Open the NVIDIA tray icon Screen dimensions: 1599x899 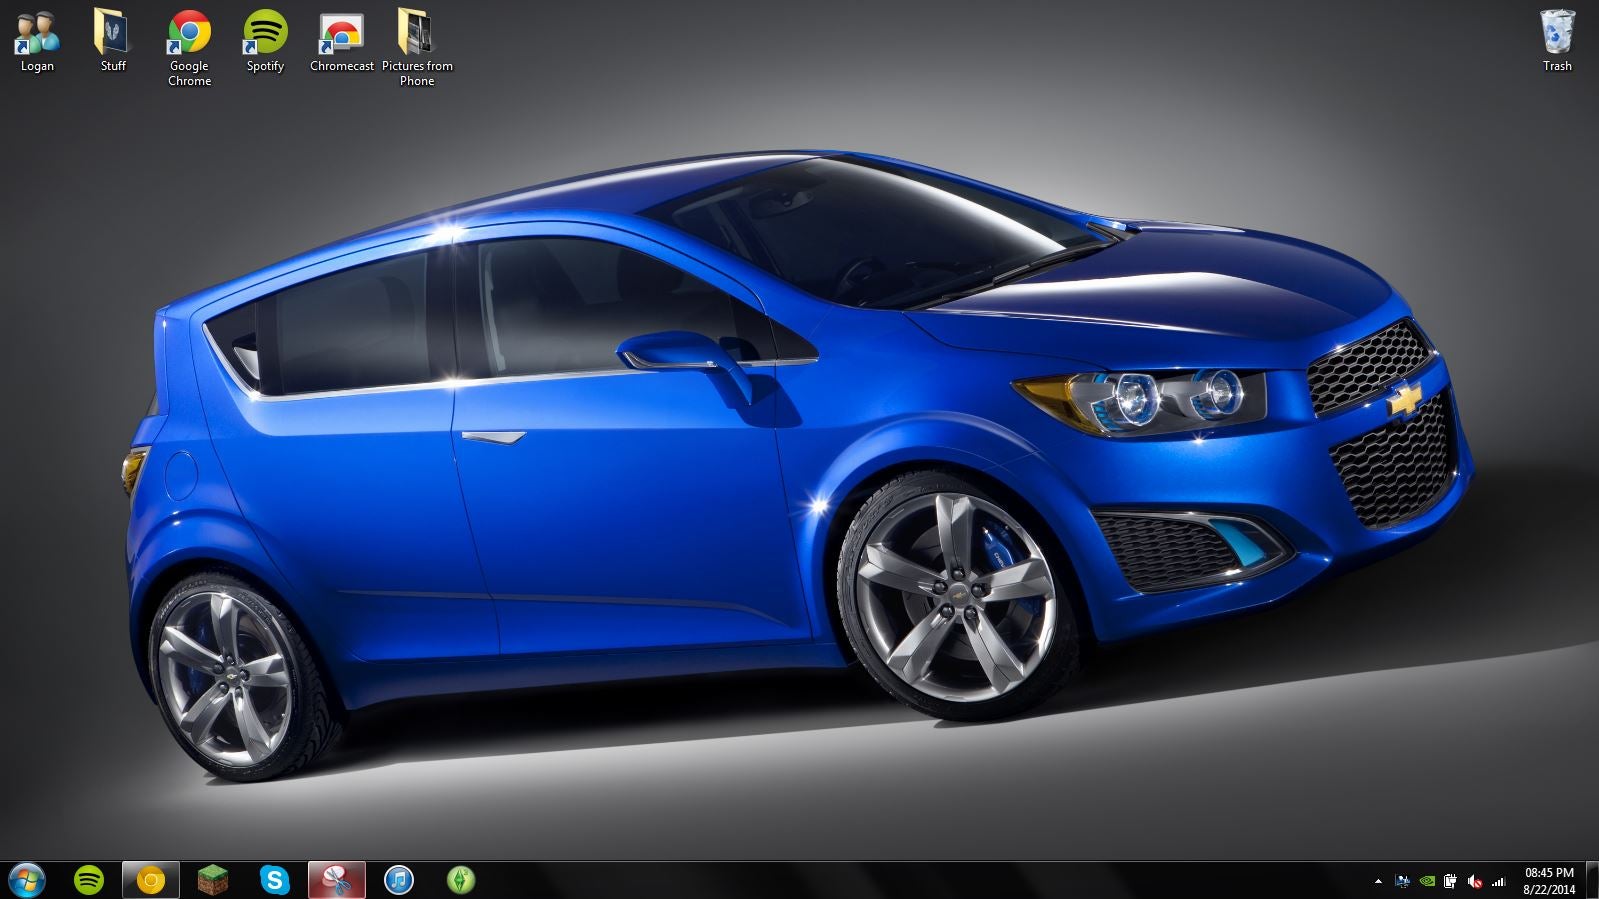1427,881
